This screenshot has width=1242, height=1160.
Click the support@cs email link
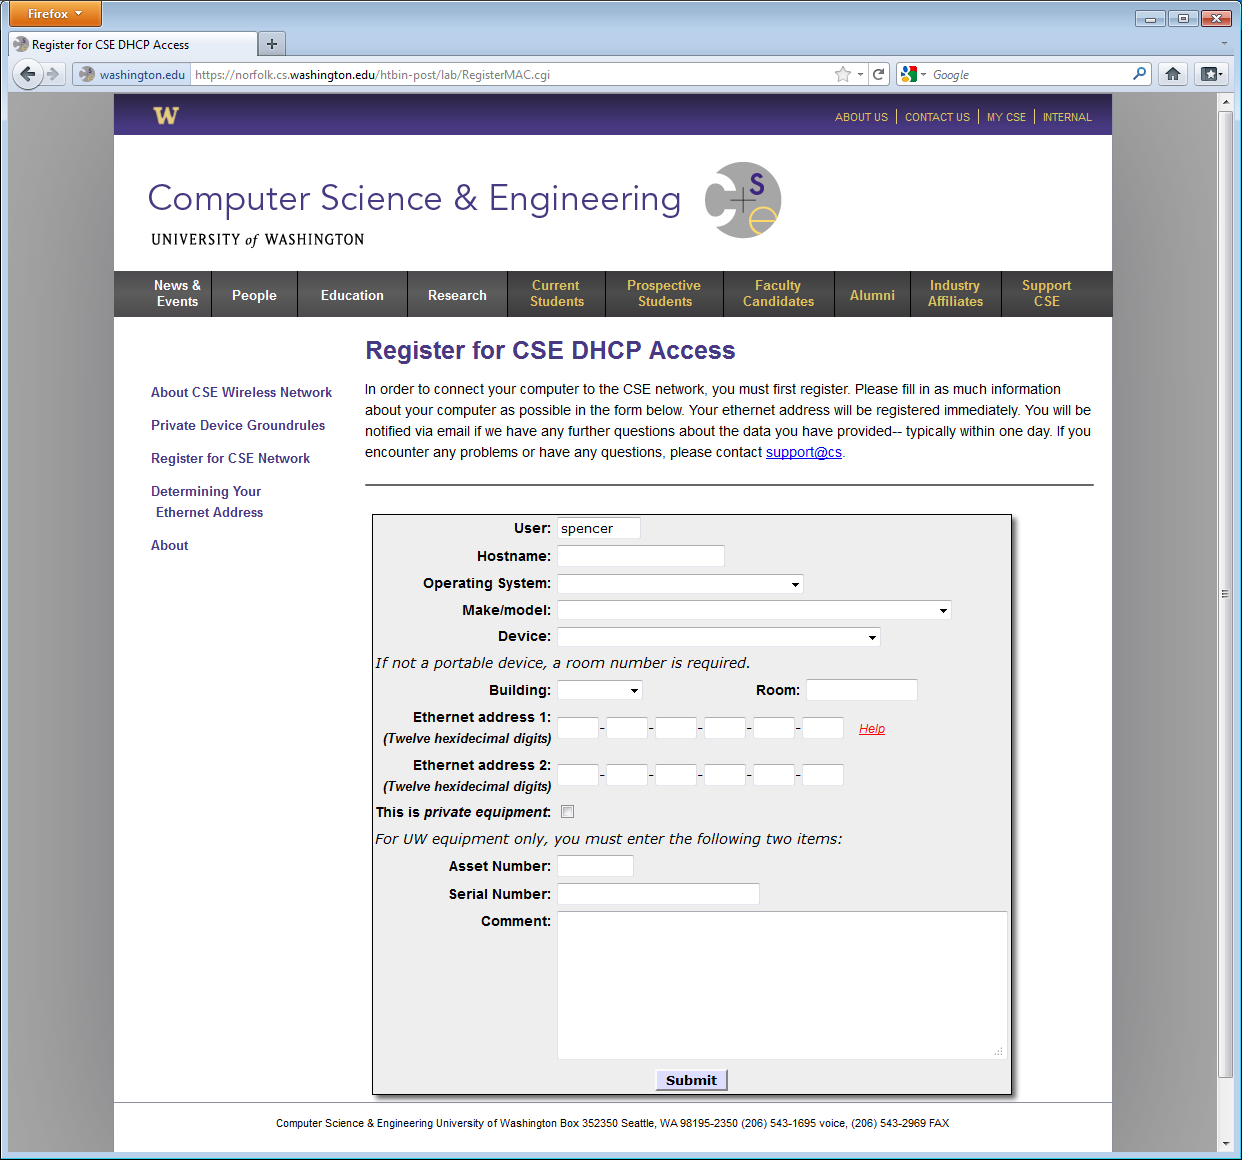(803, 453)
